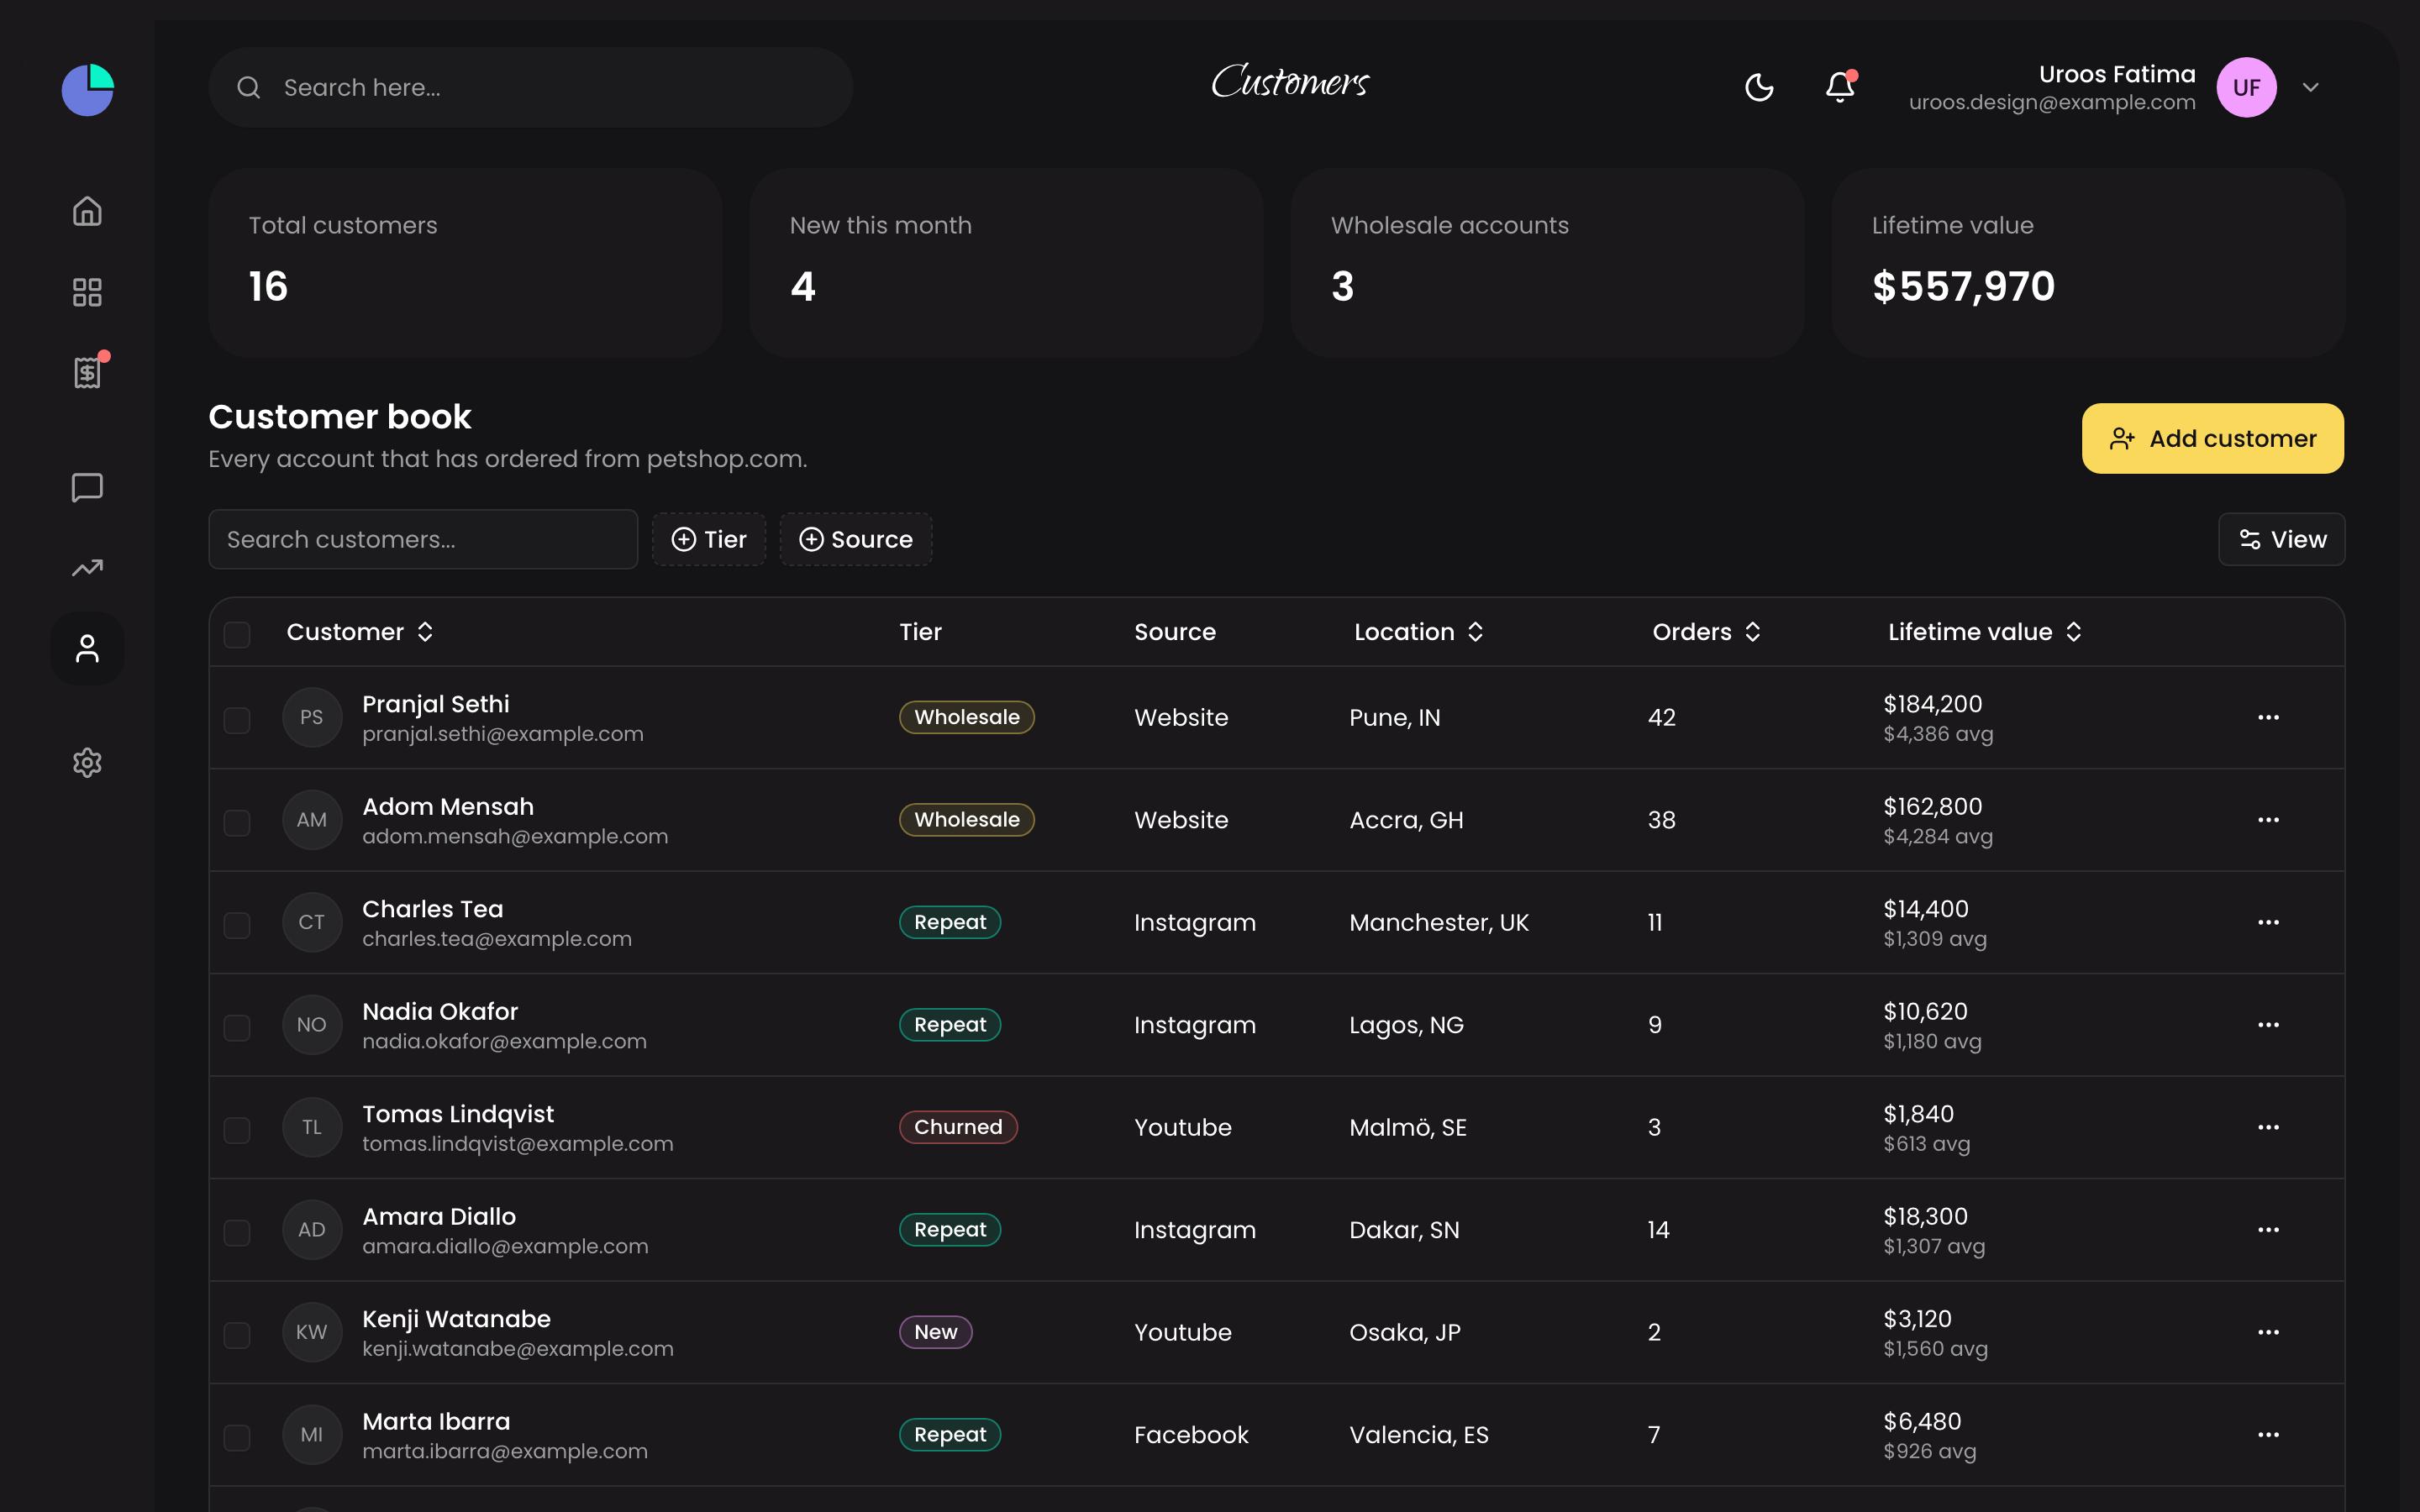
Task: Open row actions for Amara Diallo
Action: (2268, 1230)
